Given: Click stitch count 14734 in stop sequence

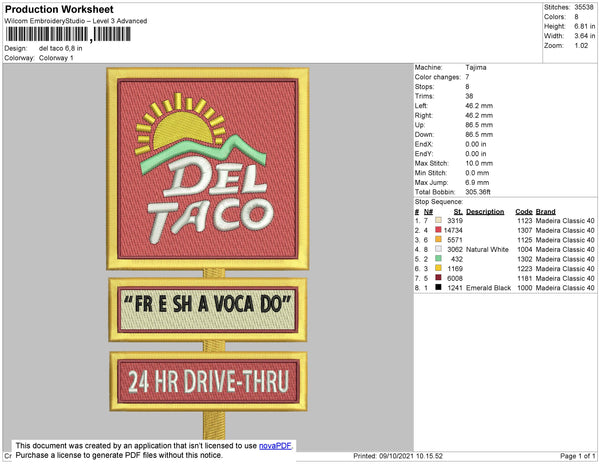Looking at the screenshot, I should [x=453, y=230].
